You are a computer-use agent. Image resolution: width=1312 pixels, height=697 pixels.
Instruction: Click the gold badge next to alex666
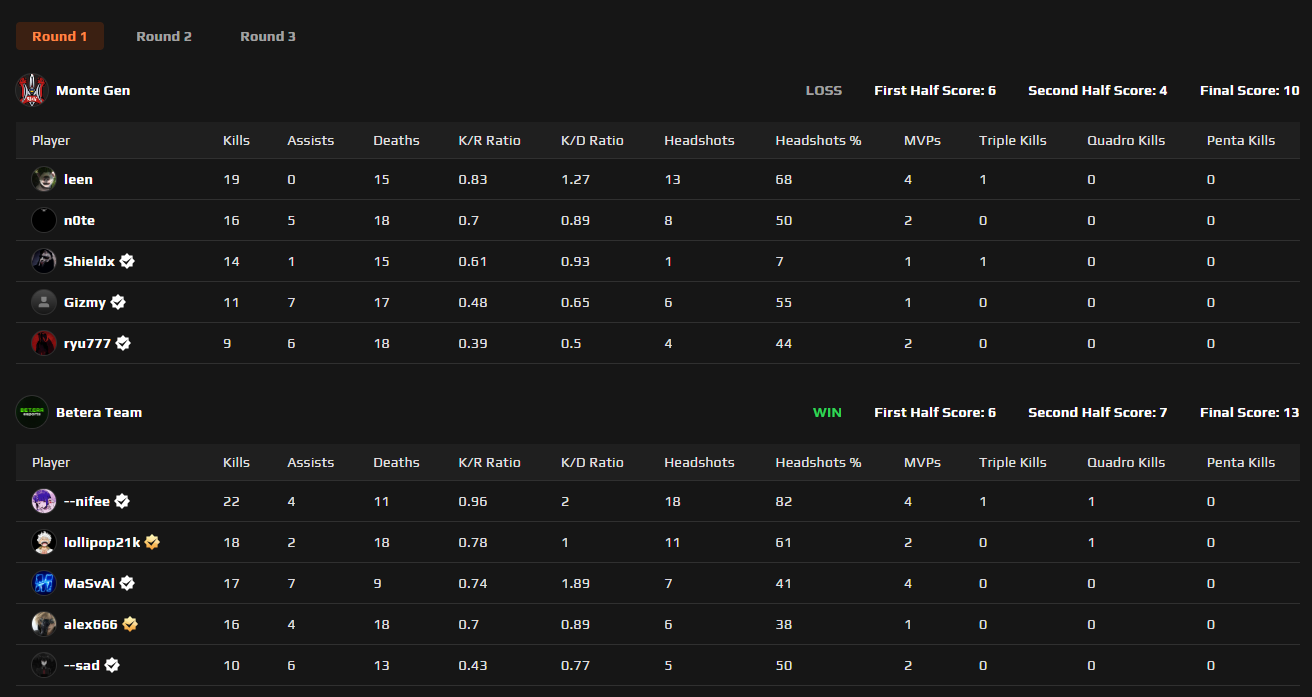coord(130,624)
